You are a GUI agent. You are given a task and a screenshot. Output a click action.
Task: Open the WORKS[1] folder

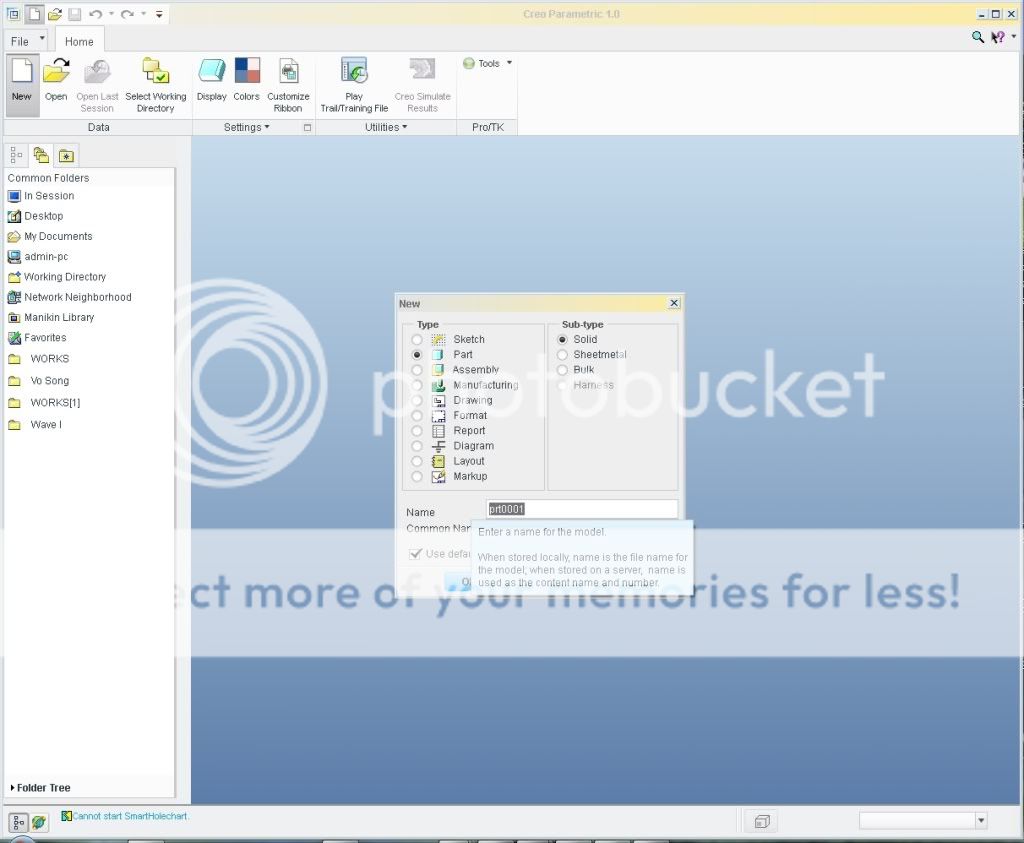click(44, 403)
